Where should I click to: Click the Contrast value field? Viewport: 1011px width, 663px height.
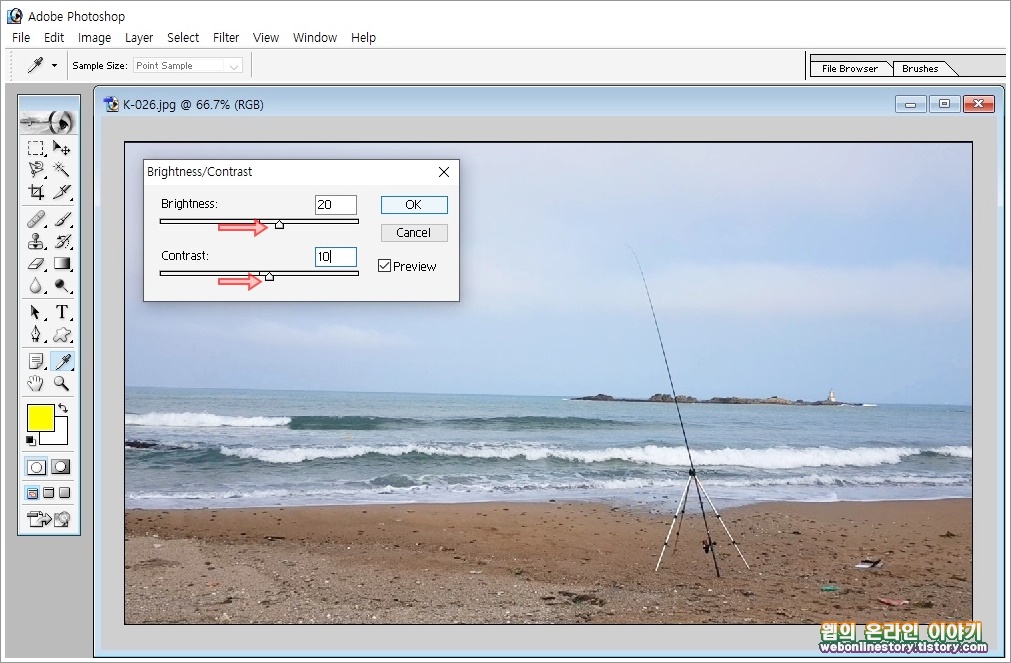point(335,256)
